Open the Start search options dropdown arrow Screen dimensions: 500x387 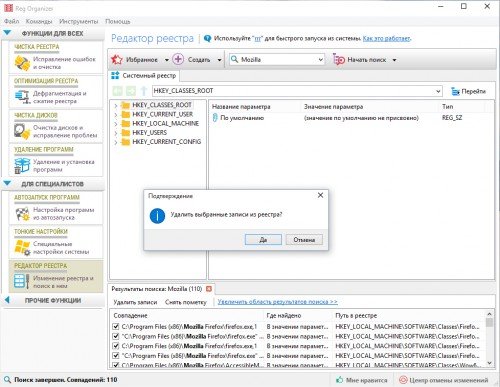click(x=394, y=60)
